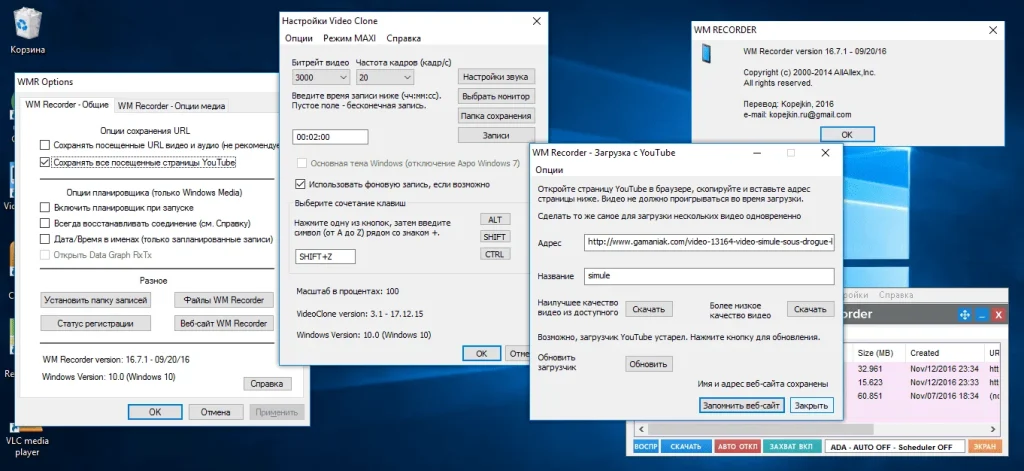Click 'Папка сохранения' button
The height and width of the screenshot is (471, 1024).
[496, 116]
